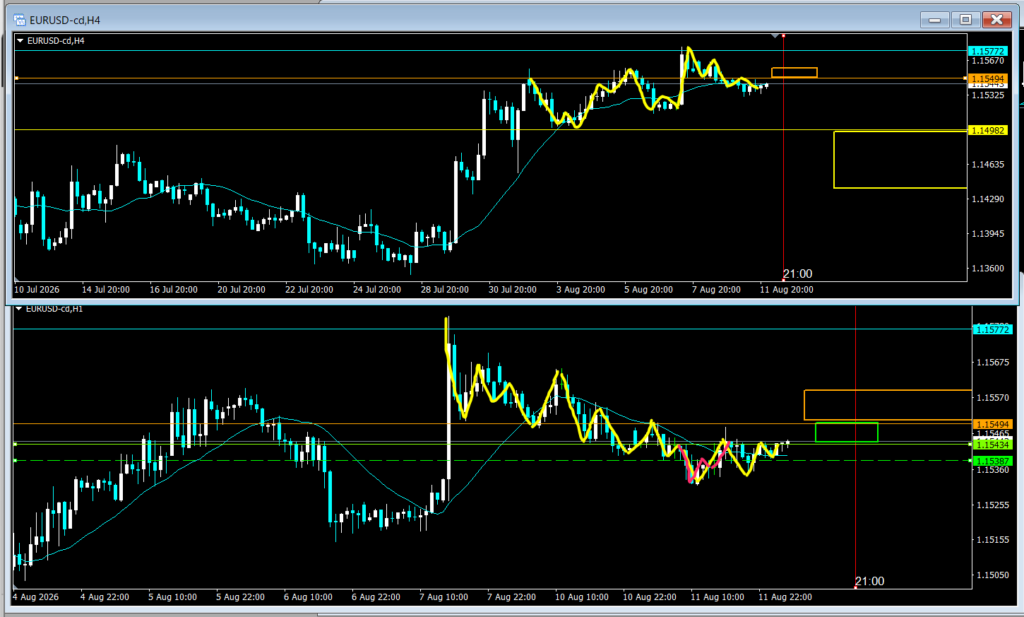The height and width of the screenshot is (617, 1024).
Task: Click the 1.13600 price scale value
Action: pyautogui.click(x=987, y=268)
